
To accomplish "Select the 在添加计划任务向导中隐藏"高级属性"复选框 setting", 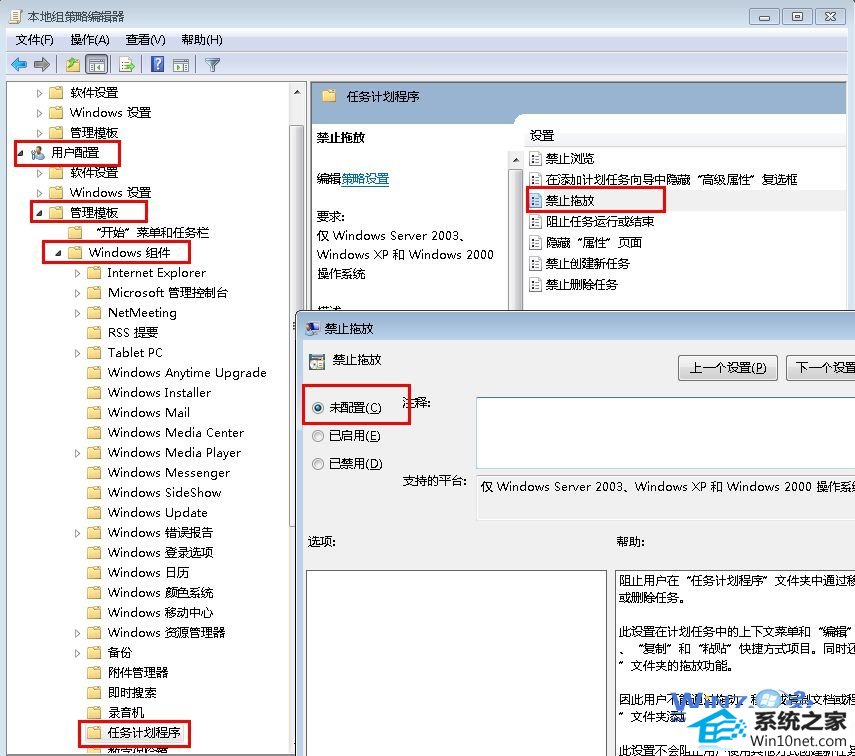I will [x=672, y=179].
